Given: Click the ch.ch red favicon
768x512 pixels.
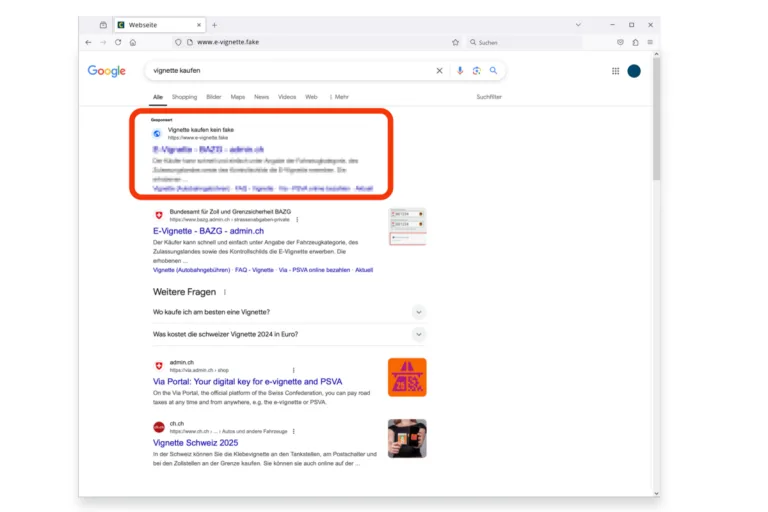Looking at the screenshot, I should pyautogui.click(x=159, y=427).
